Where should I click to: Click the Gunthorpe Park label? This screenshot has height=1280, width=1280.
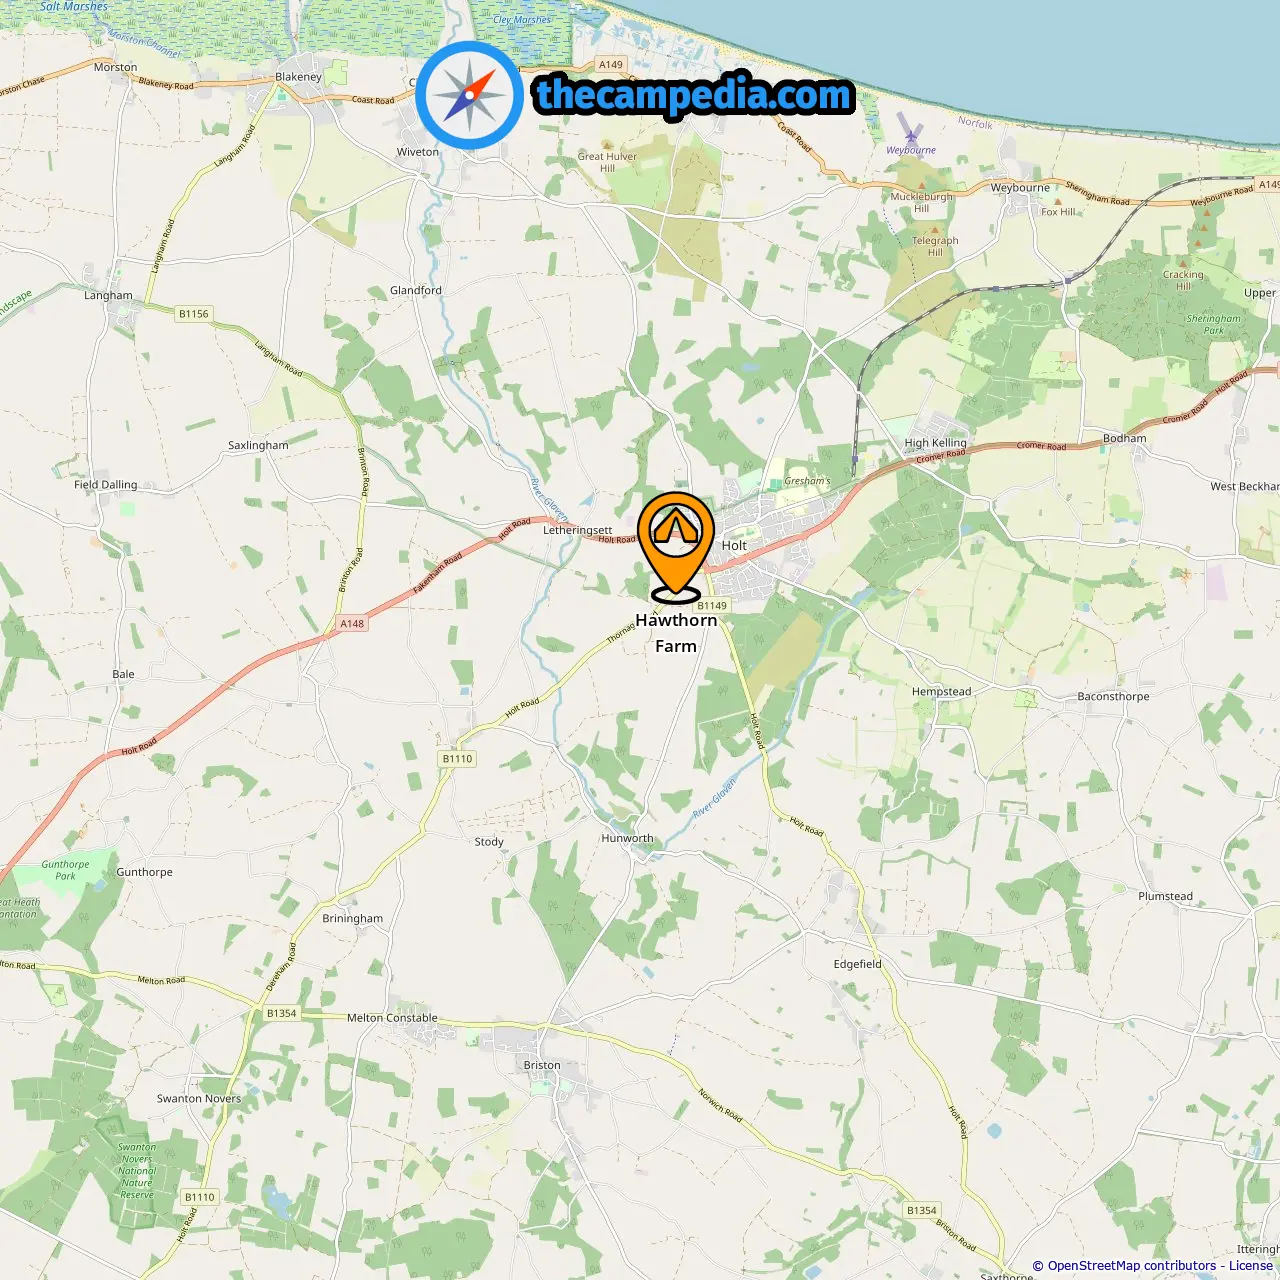pyautogui.click(x=65, y=870)
